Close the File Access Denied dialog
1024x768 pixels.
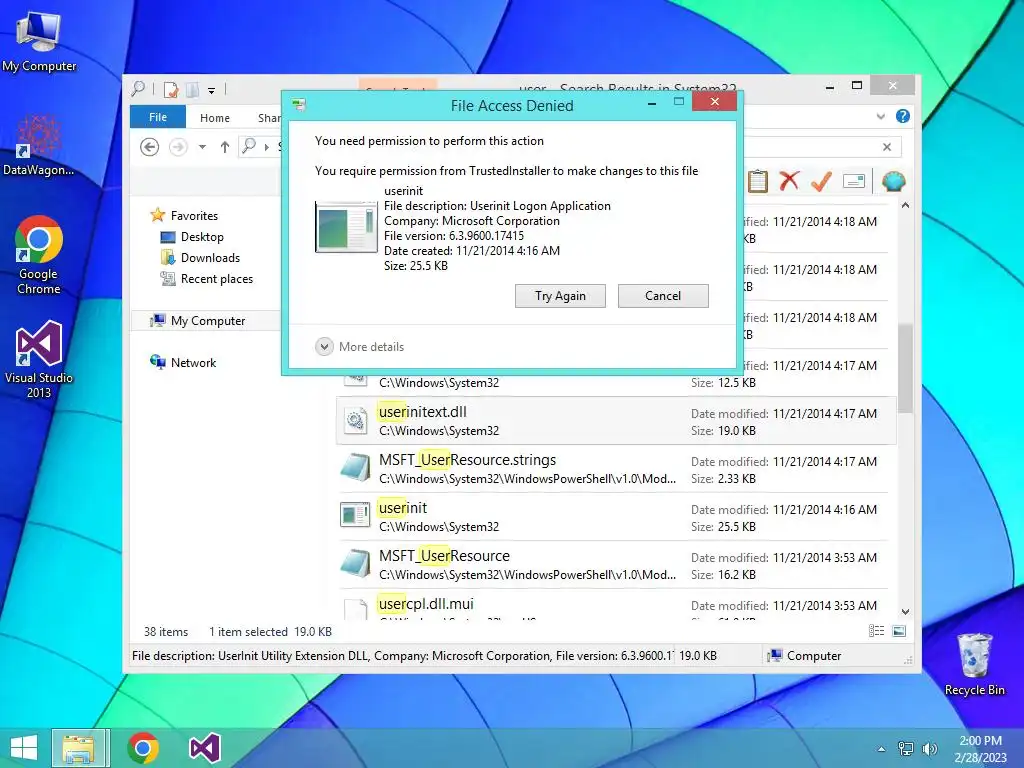[714, 101]
